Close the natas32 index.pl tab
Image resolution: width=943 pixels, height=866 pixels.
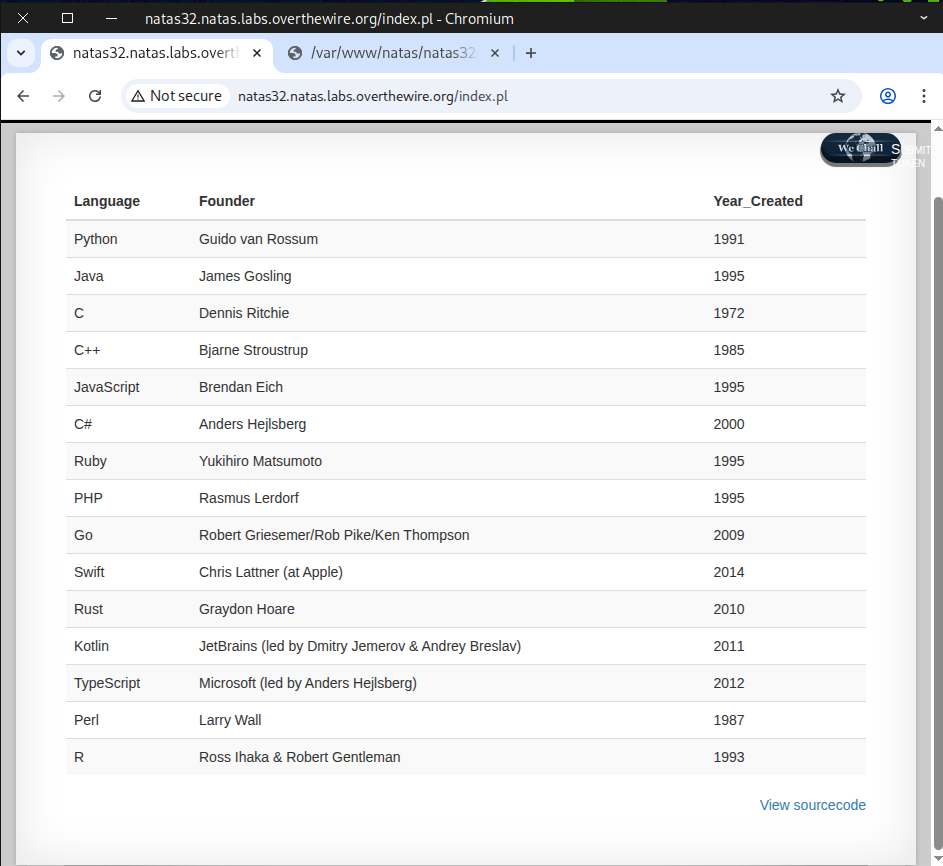(x=258, y=53)
